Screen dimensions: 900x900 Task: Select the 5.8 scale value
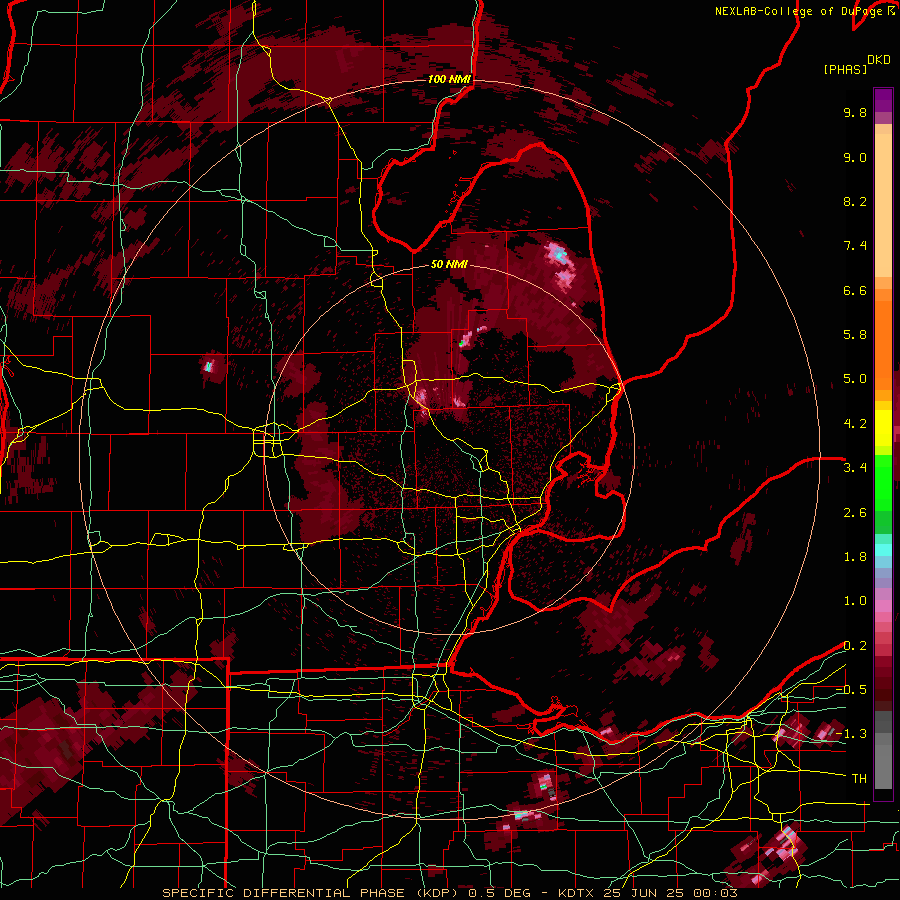point(855,335)
